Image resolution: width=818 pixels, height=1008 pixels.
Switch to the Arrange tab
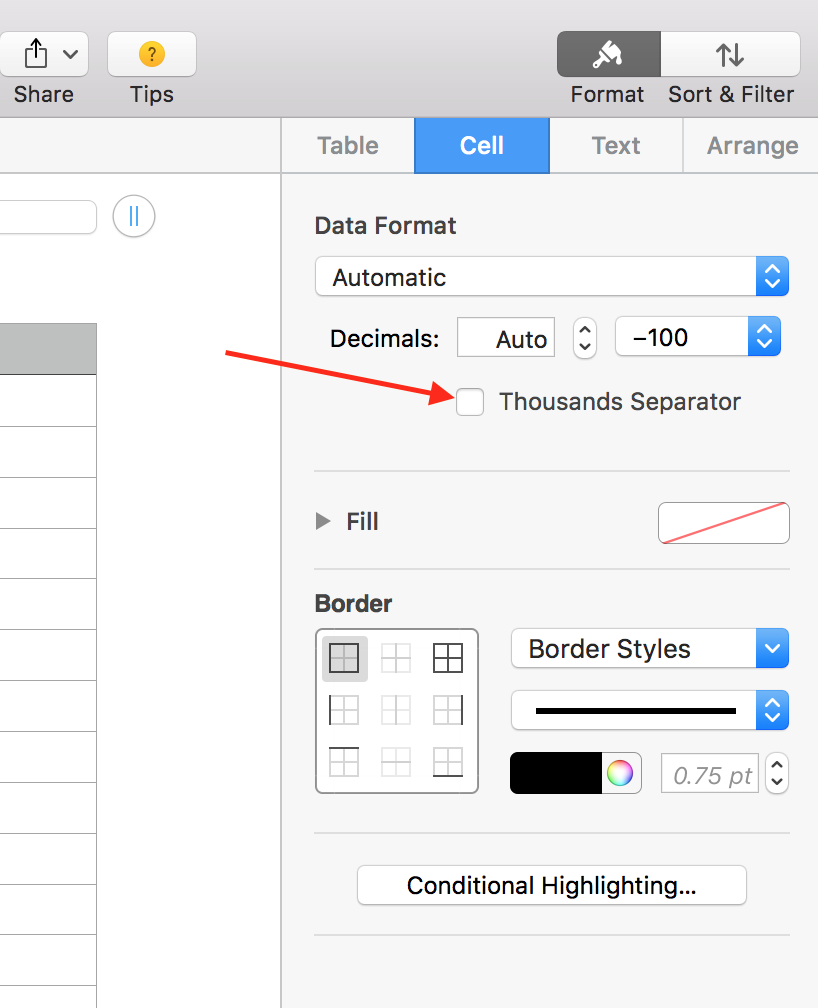752,146
